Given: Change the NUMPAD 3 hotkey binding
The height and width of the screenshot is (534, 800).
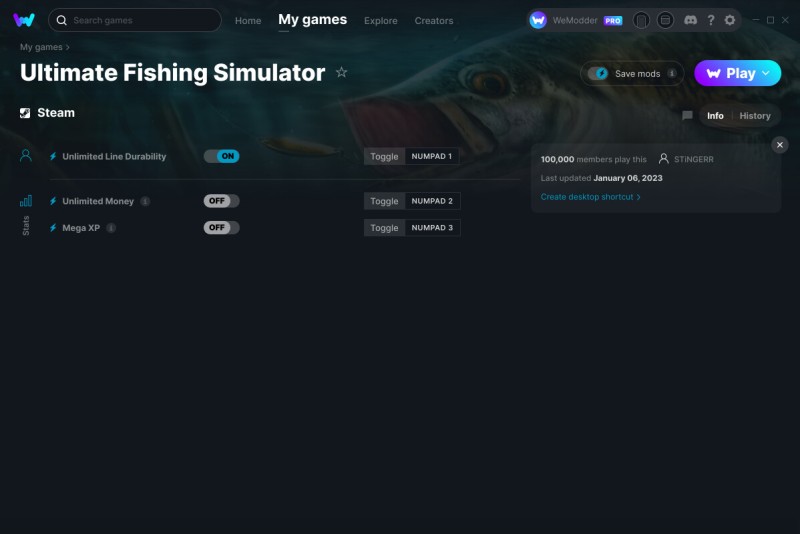Looking at the screenshot, I should click(432, 227).
